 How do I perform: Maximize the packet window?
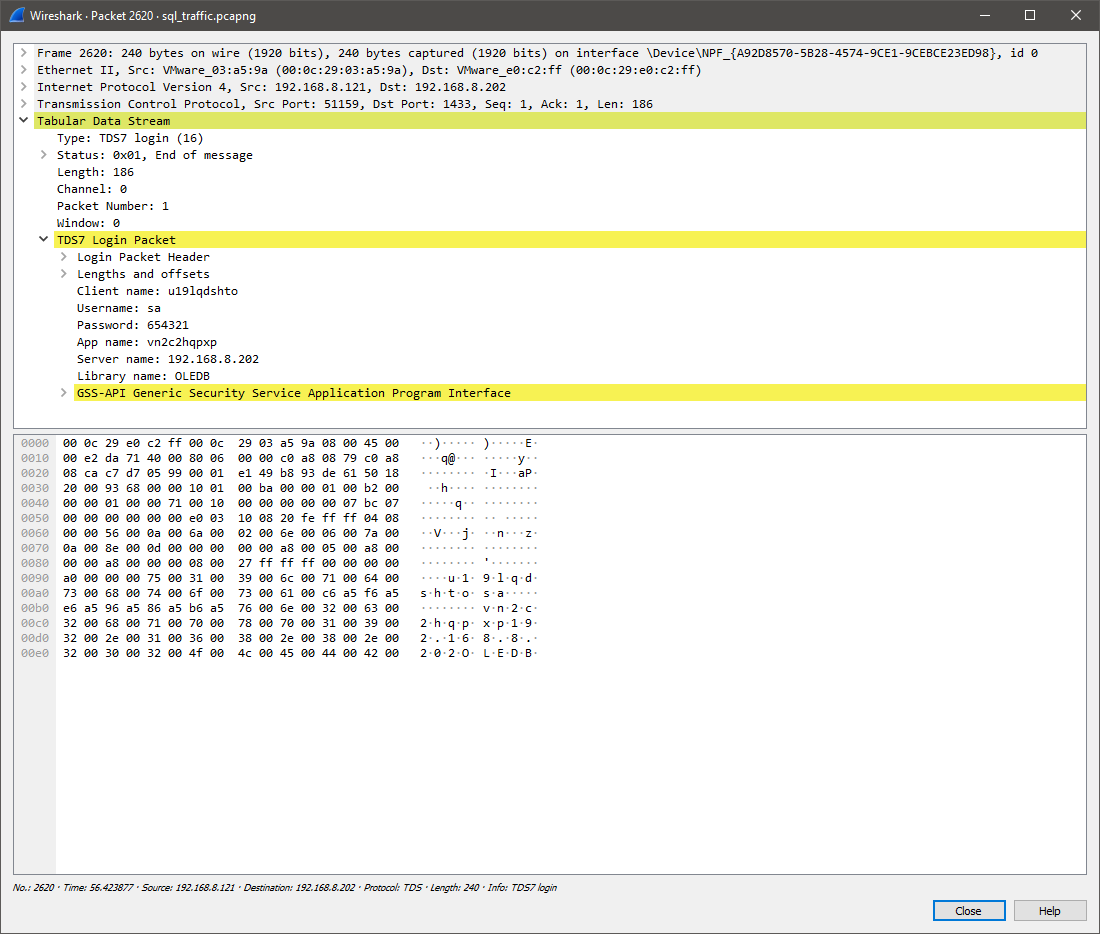(x=1030, y=15)
